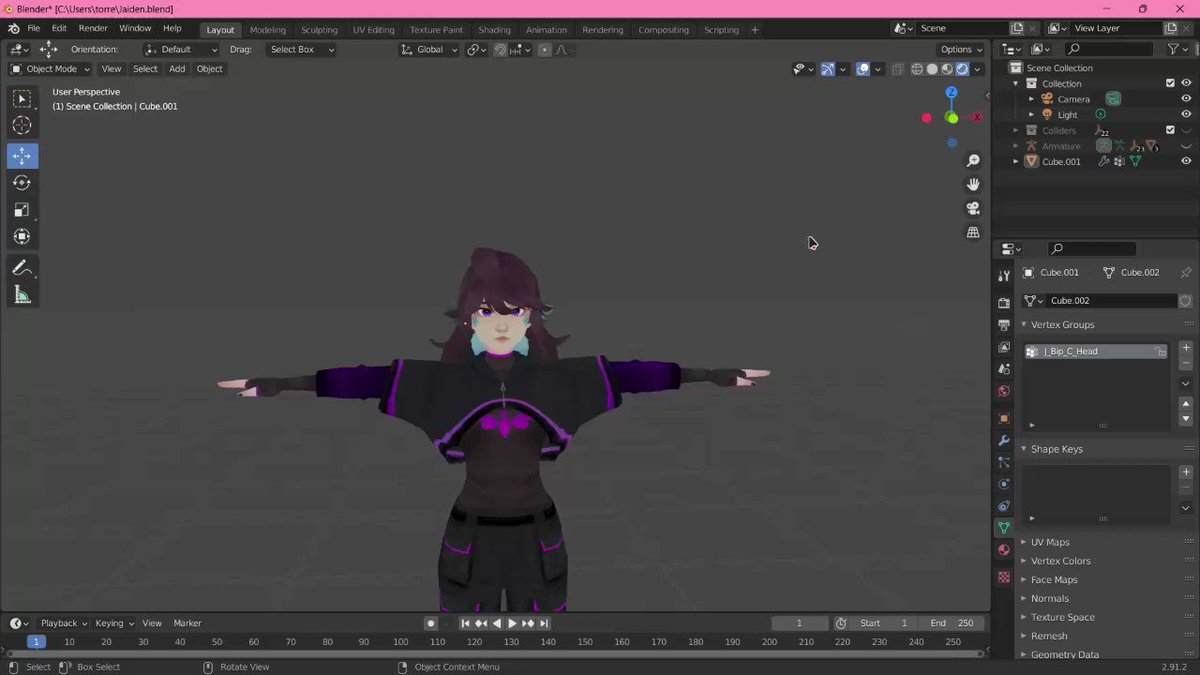Open the Physics properties tab
The width and height of the screenshot is (1200, 675).
coord(1004,484)
